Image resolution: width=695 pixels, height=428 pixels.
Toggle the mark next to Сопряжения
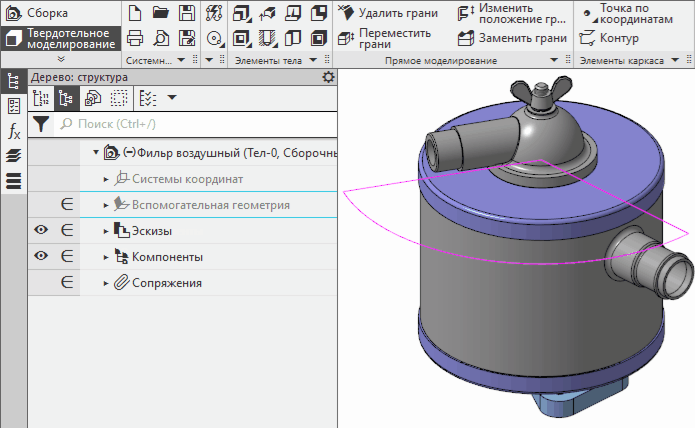pyautogui.click(x=68, y=283)
